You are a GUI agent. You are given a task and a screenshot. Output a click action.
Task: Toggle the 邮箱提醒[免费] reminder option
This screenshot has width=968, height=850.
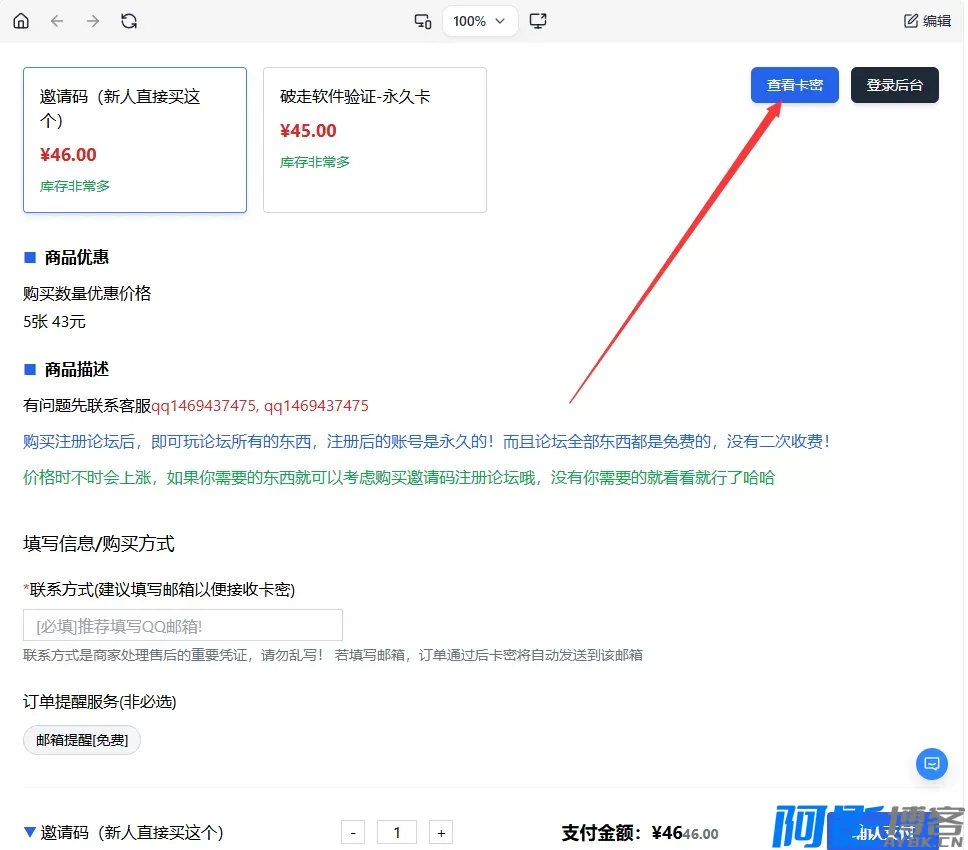[82, 740]
